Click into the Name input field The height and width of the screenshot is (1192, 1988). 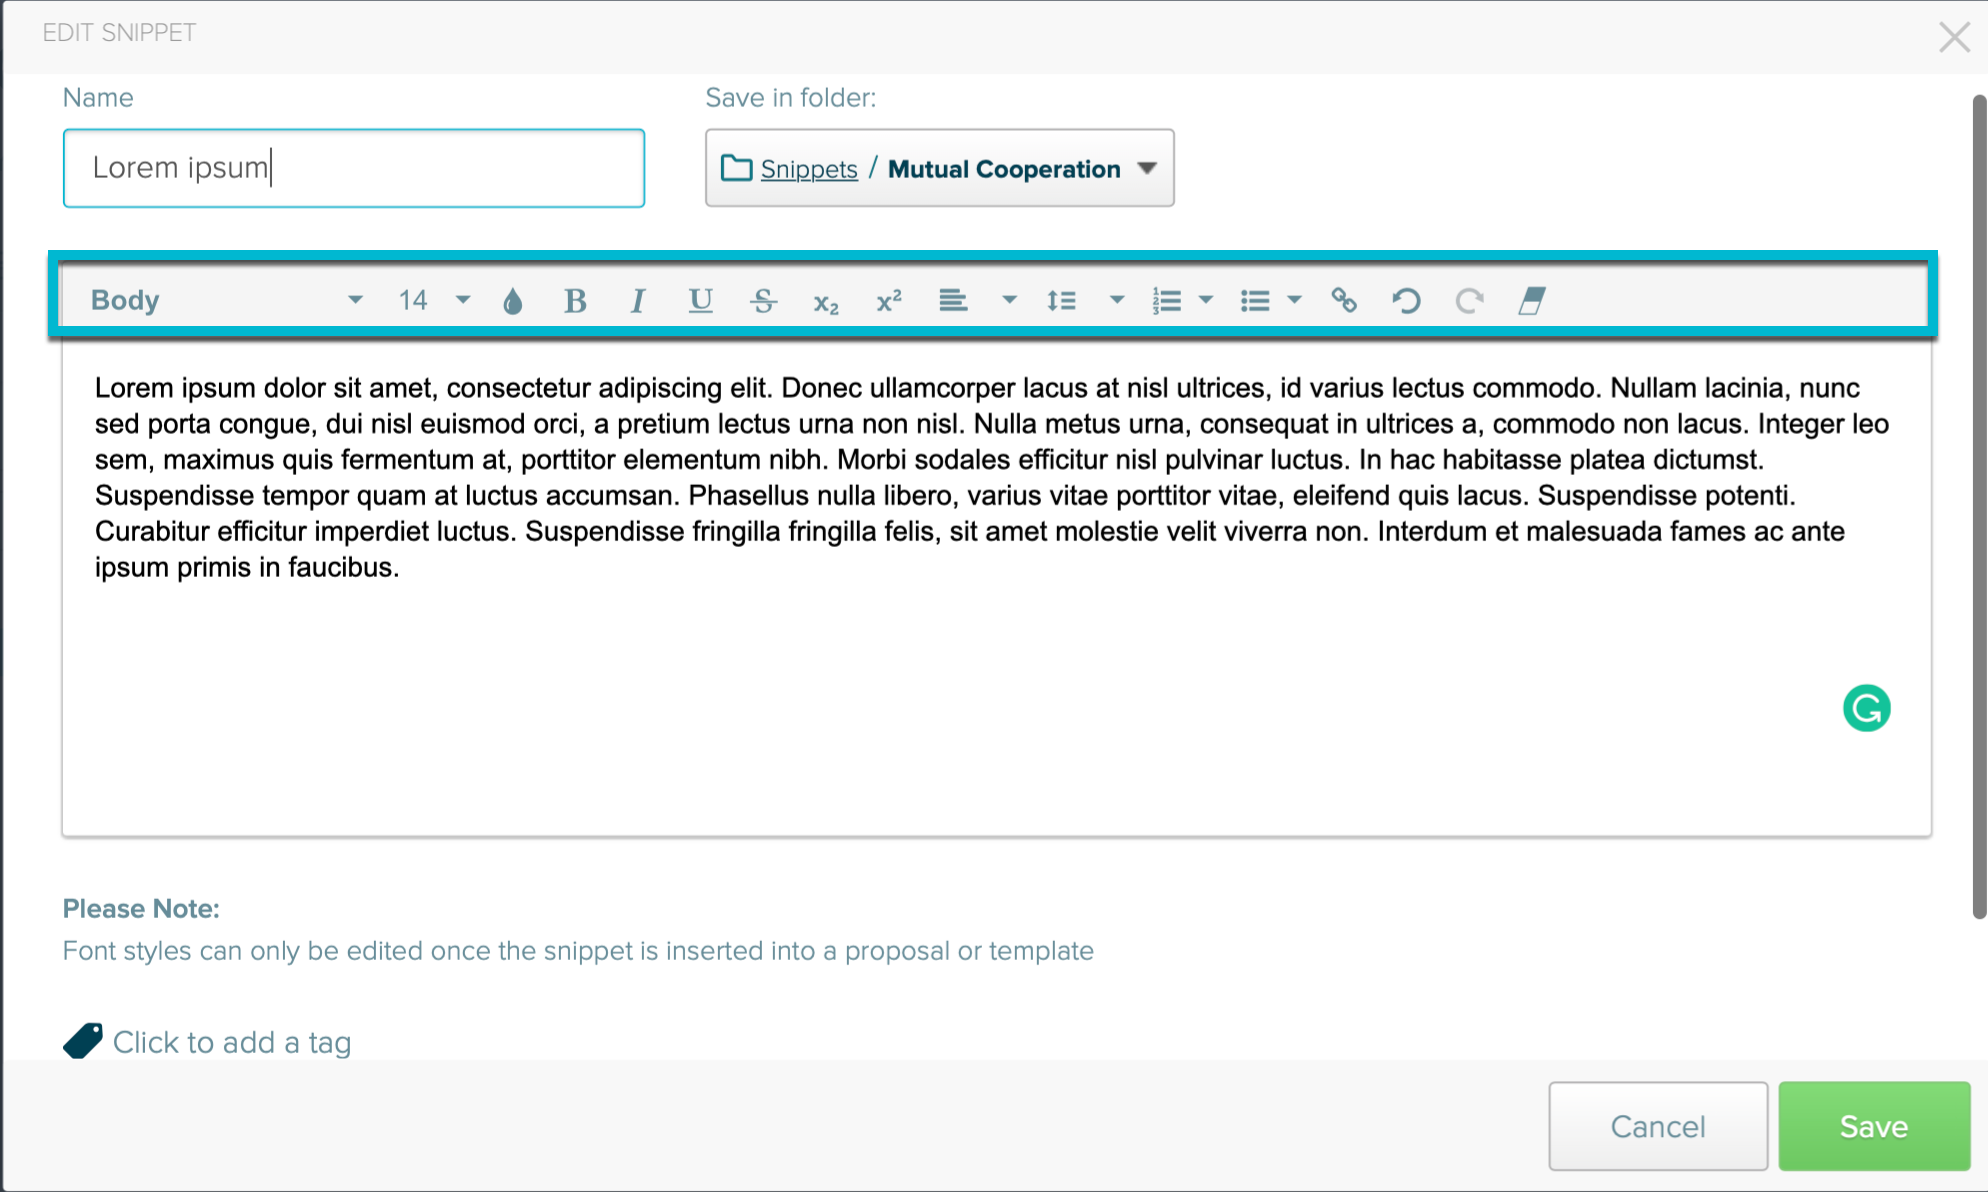[354, 168]
